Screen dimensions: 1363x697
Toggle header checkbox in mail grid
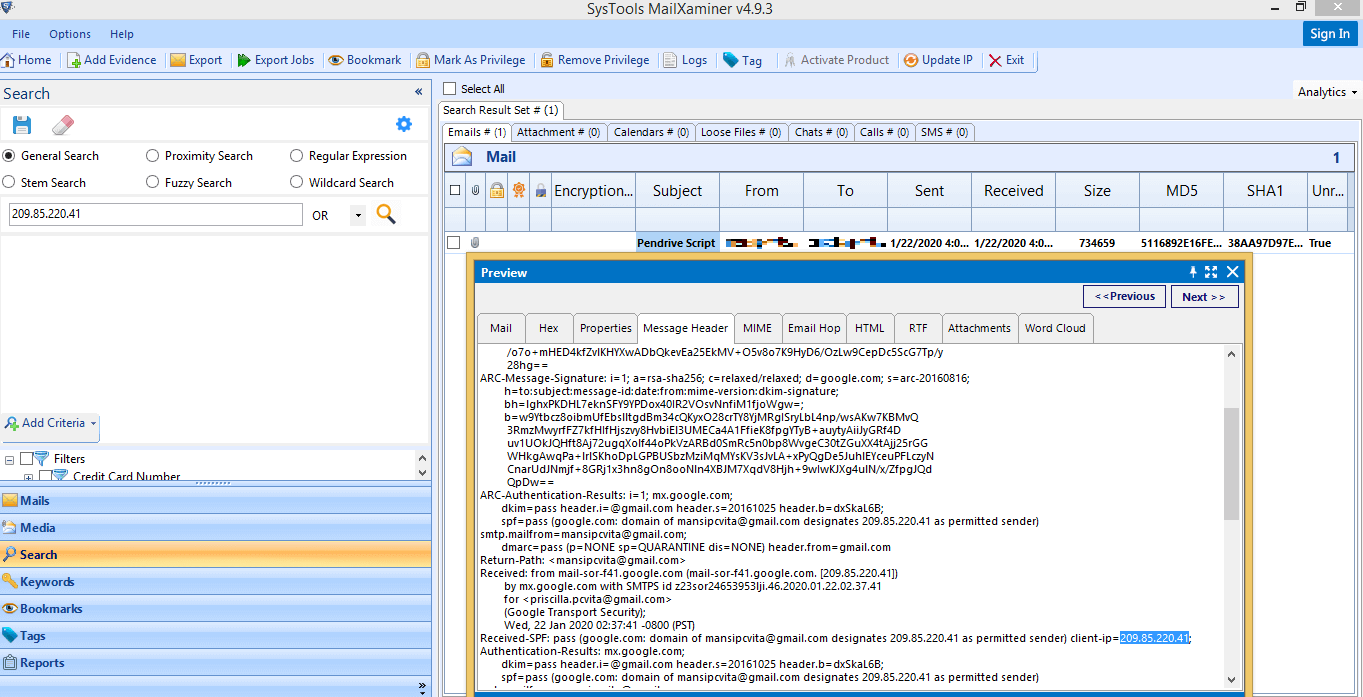(456, 190)
